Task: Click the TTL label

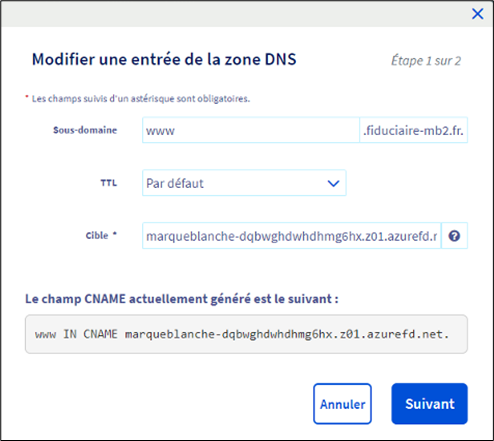Action: pyautogui.click(x=109, y=183)
